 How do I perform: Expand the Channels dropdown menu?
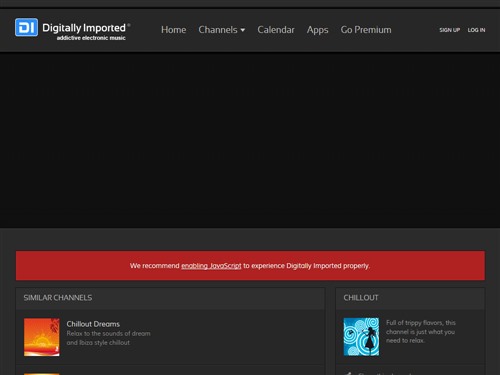point(222,30)
